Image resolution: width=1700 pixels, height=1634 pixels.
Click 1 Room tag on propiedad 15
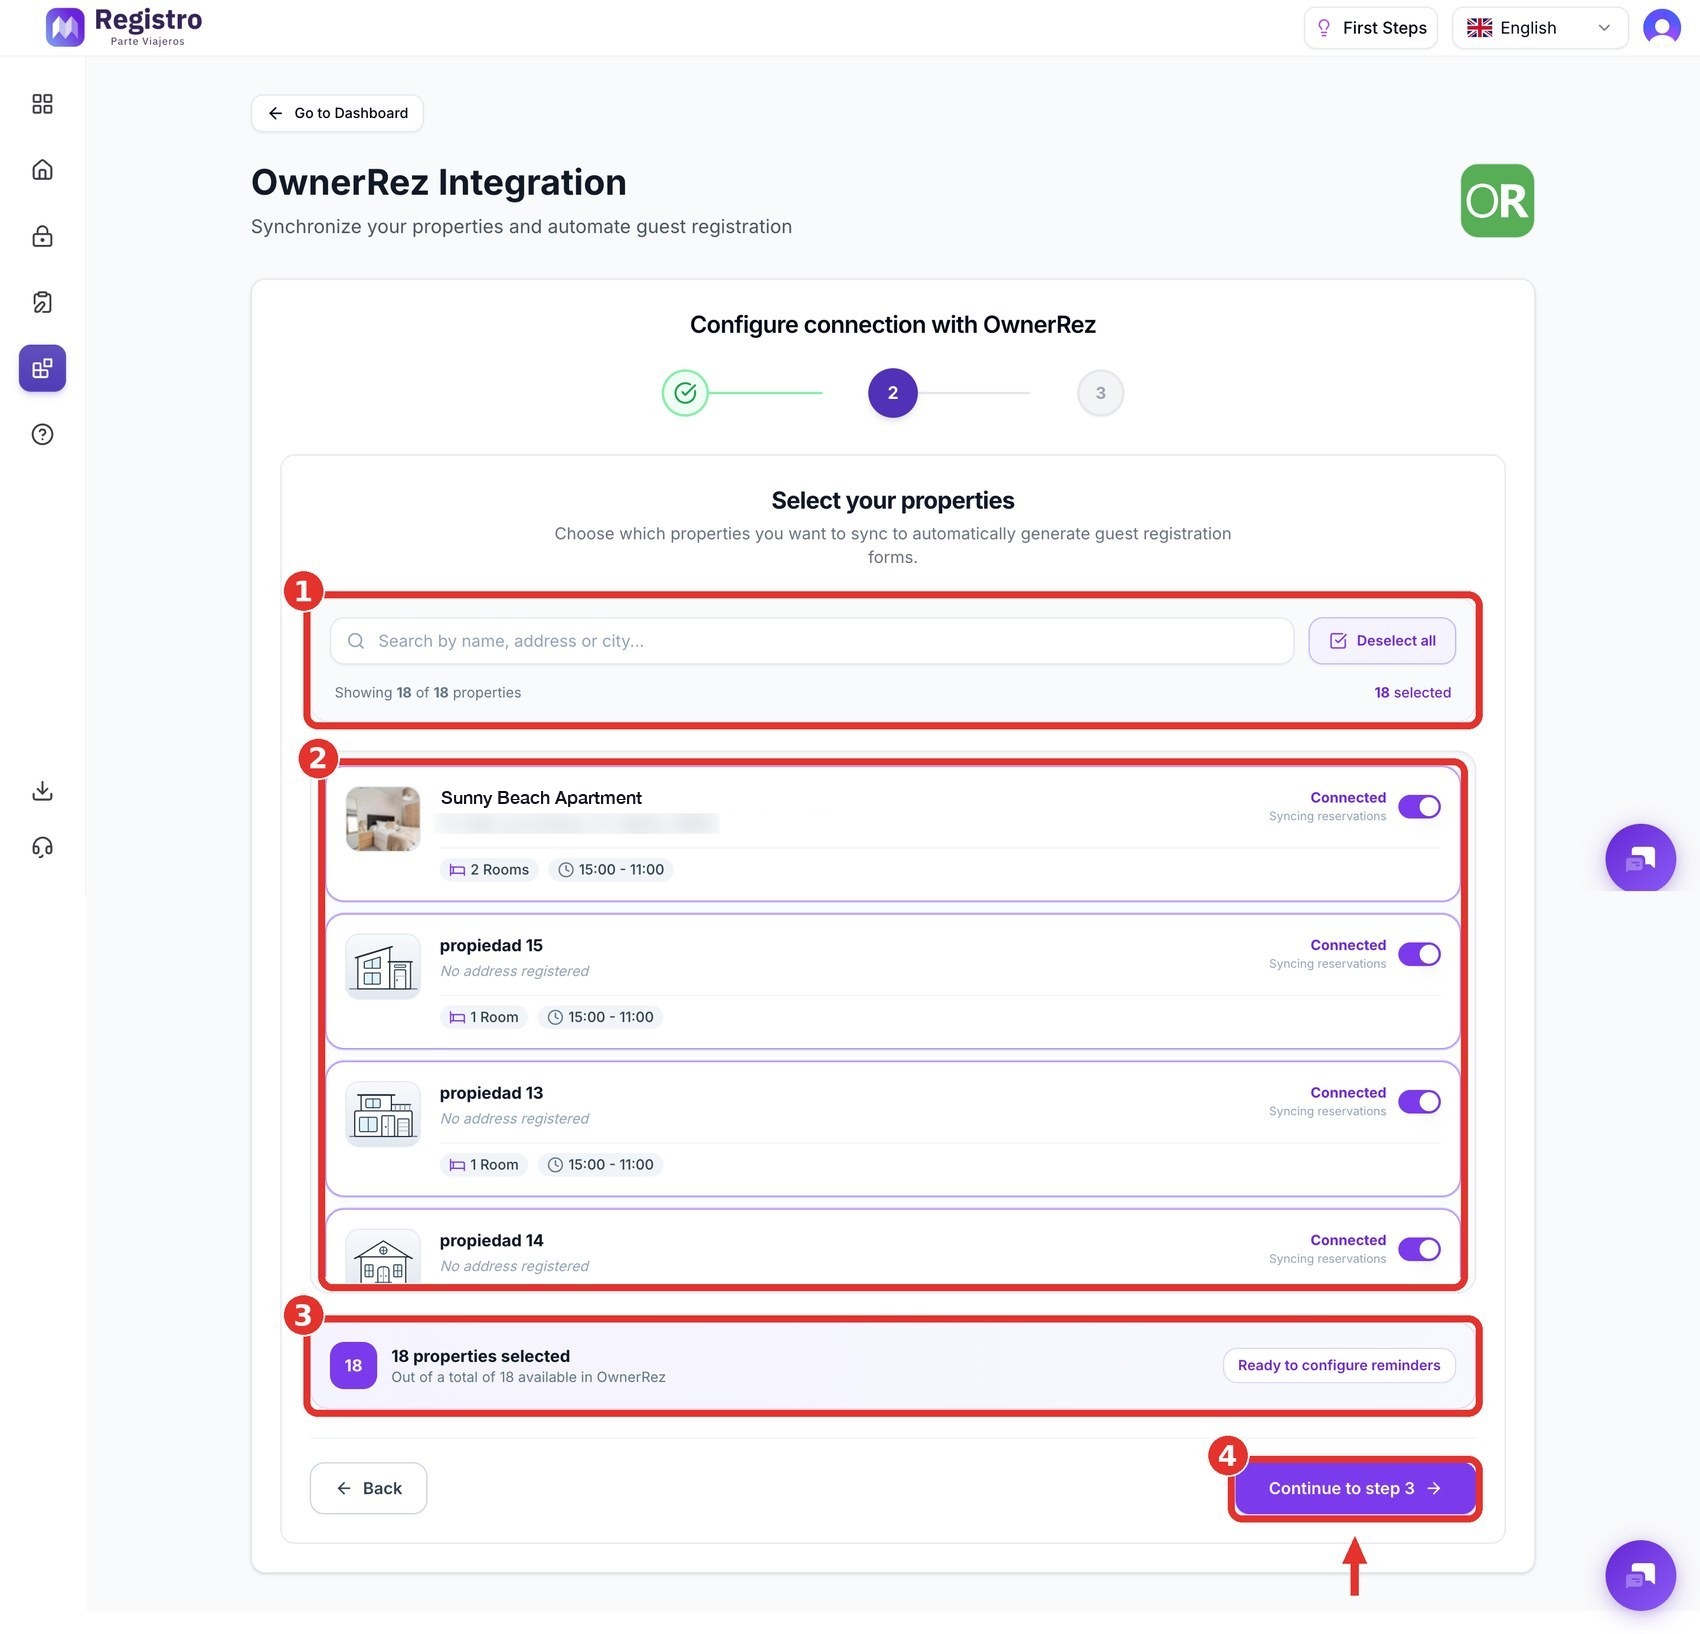point(484,1017)
